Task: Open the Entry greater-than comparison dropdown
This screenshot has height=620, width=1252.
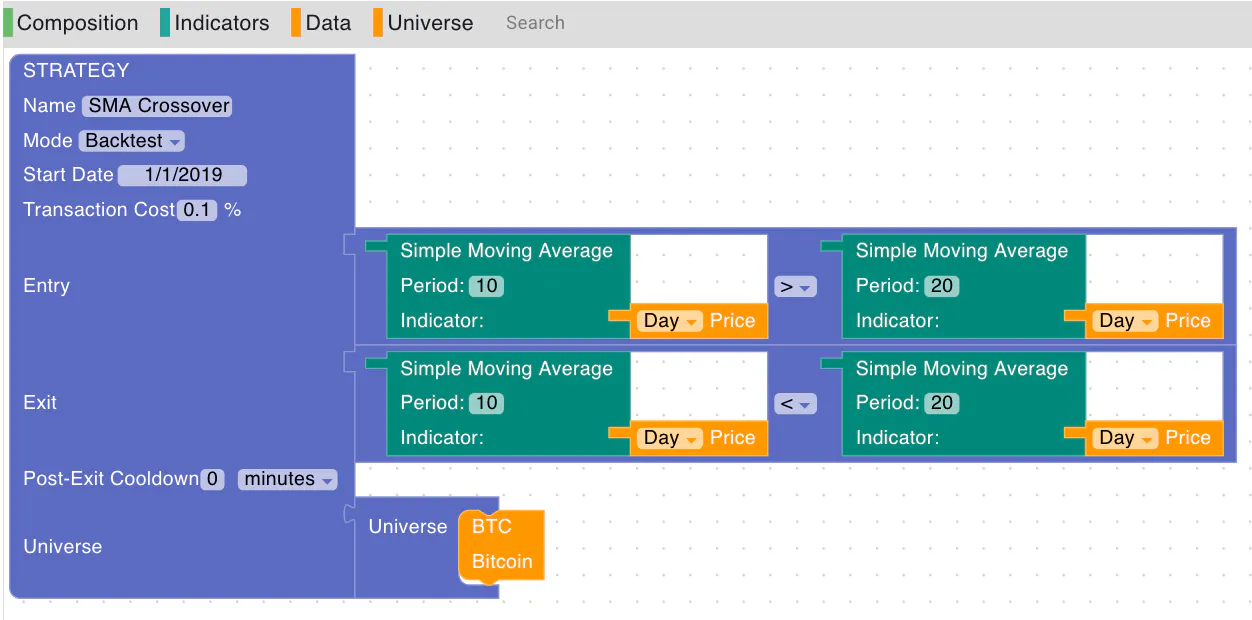Action: (x=795, y=287)
